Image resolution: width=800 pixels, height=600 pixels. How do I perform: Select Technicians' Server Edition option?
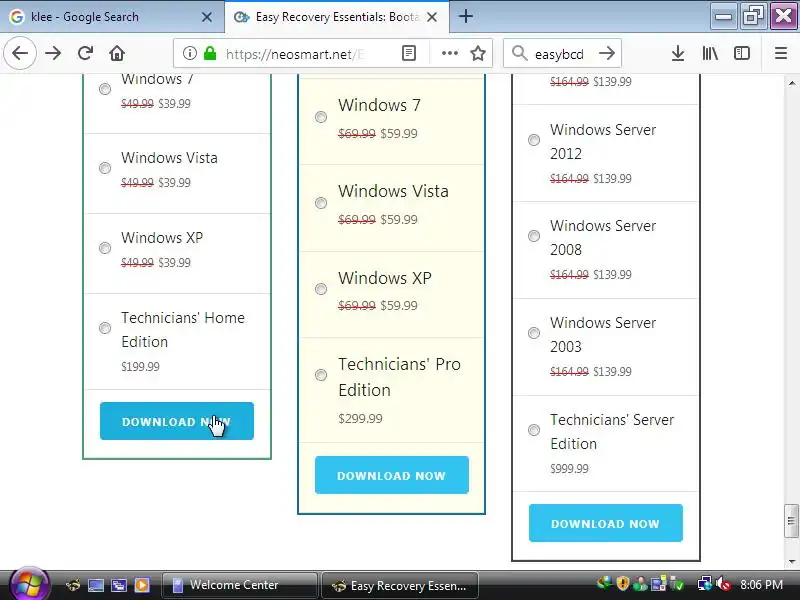click(534, 430)
